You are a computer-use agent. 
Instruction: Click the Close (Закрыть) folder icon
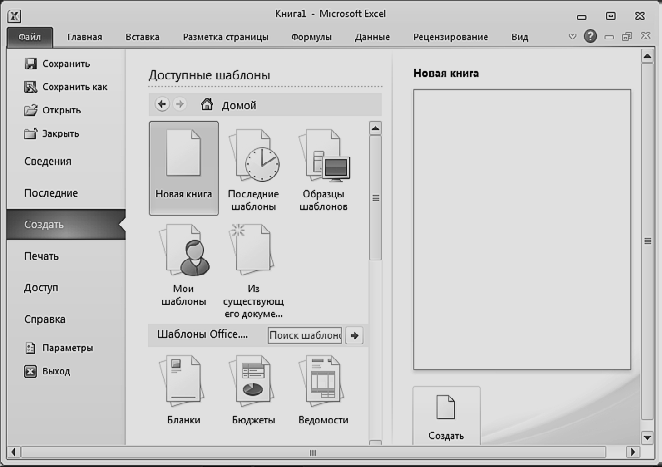(x=30, y=134)
